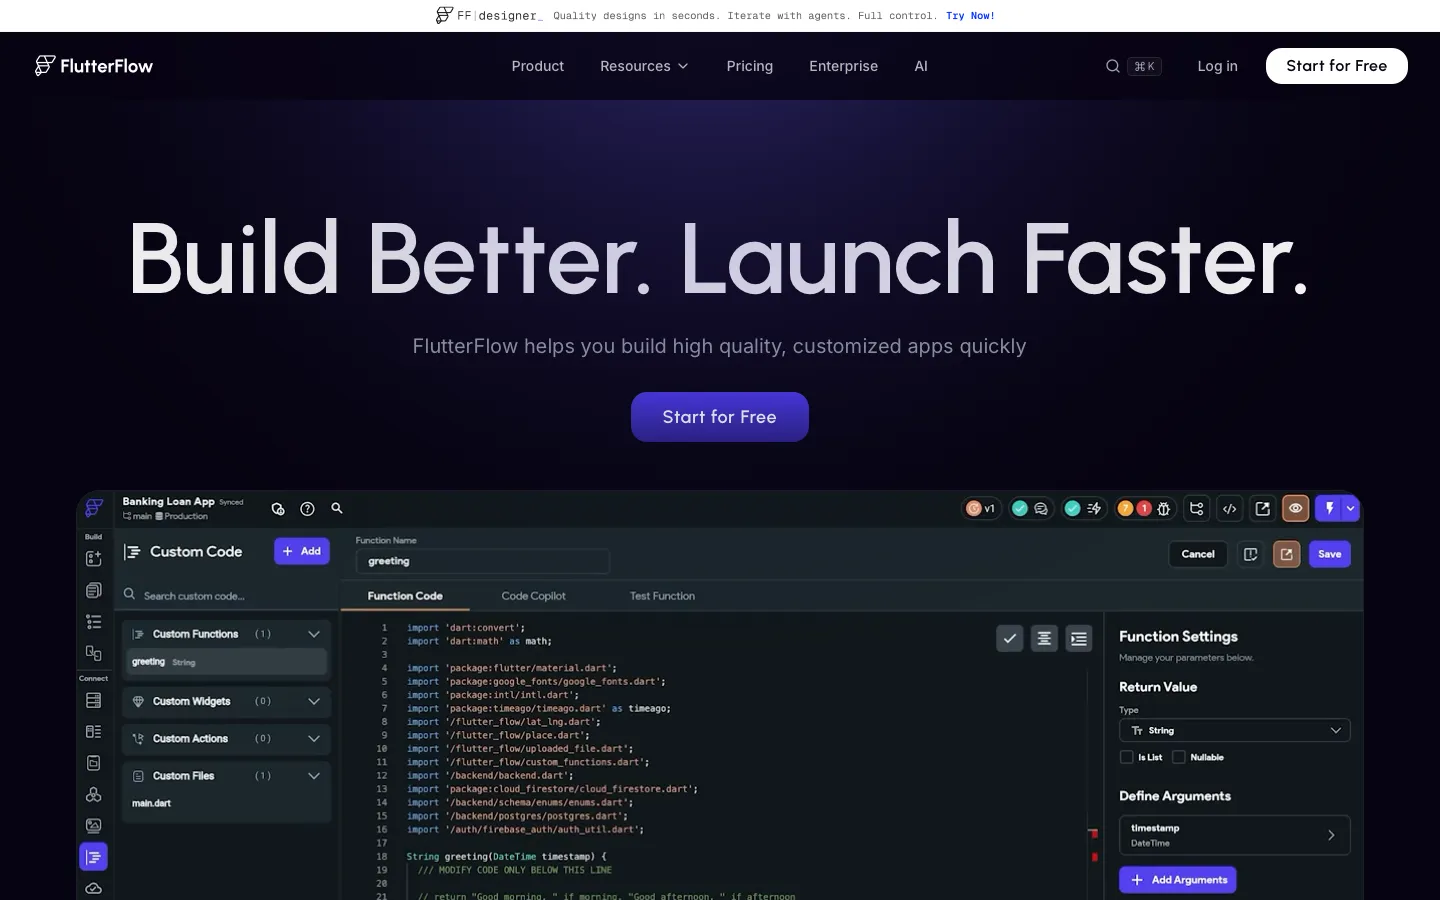This screenshot has width=1440, height=900.
Task: Open the Return Value Type String dropdown
Action: coord(1234,730)
